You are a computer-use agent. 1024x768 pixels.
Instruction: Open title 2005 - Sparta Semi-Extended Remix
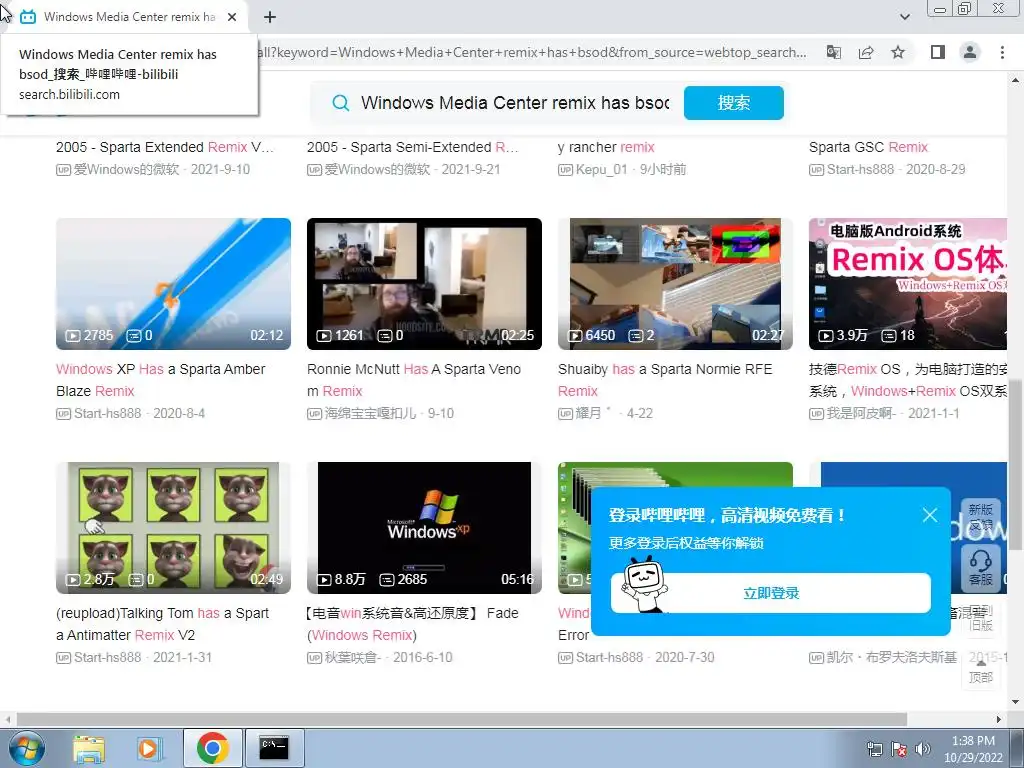(413, 147)
